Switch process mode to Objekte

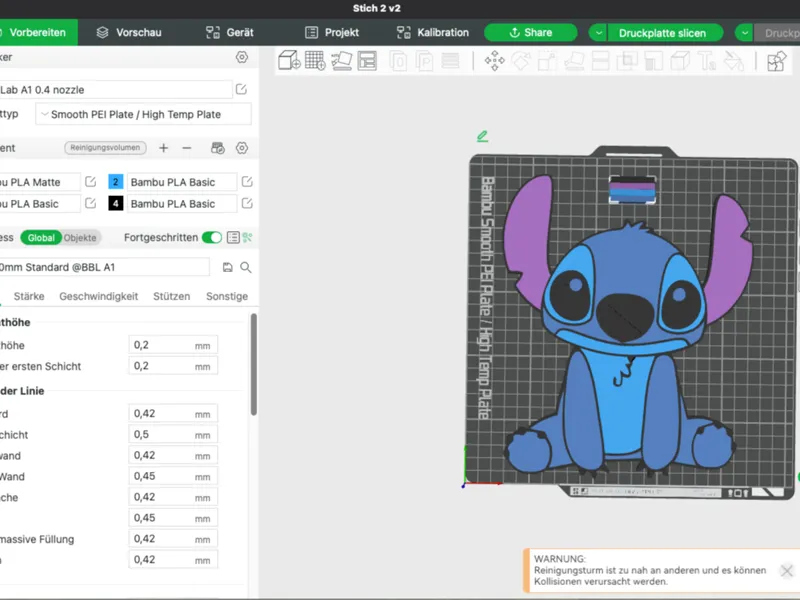(80, 238)
